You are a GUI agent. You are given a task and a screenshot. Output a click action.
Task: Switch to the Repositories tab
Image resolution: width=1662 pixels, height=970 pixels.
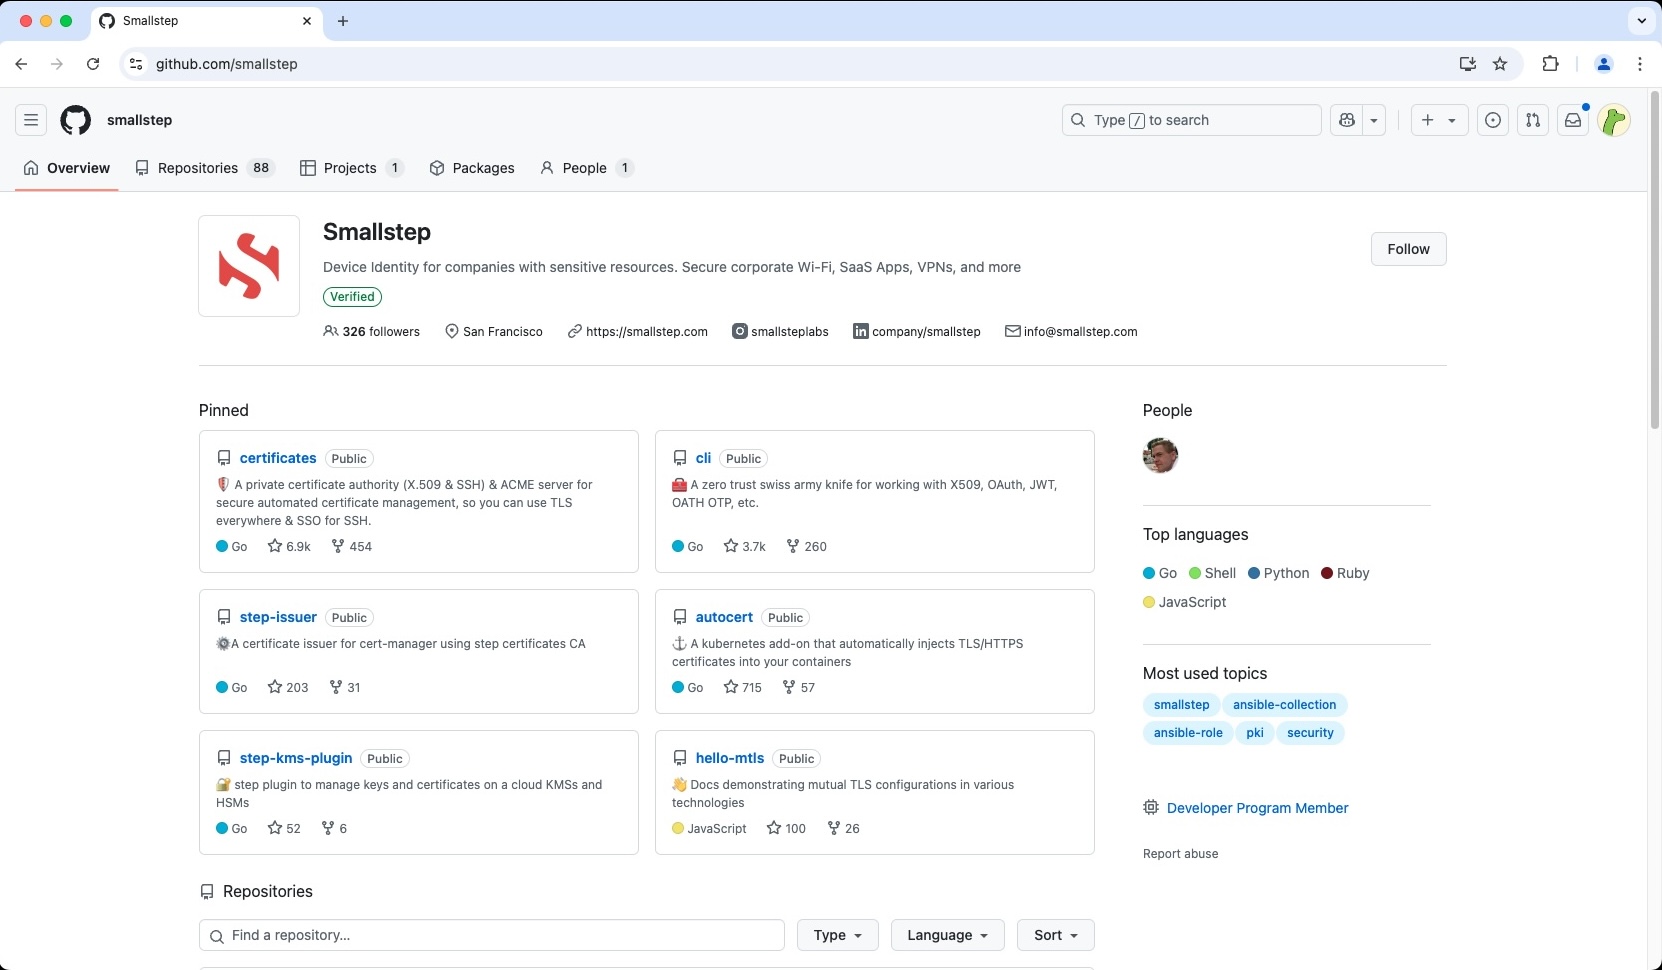coord(205,168)
